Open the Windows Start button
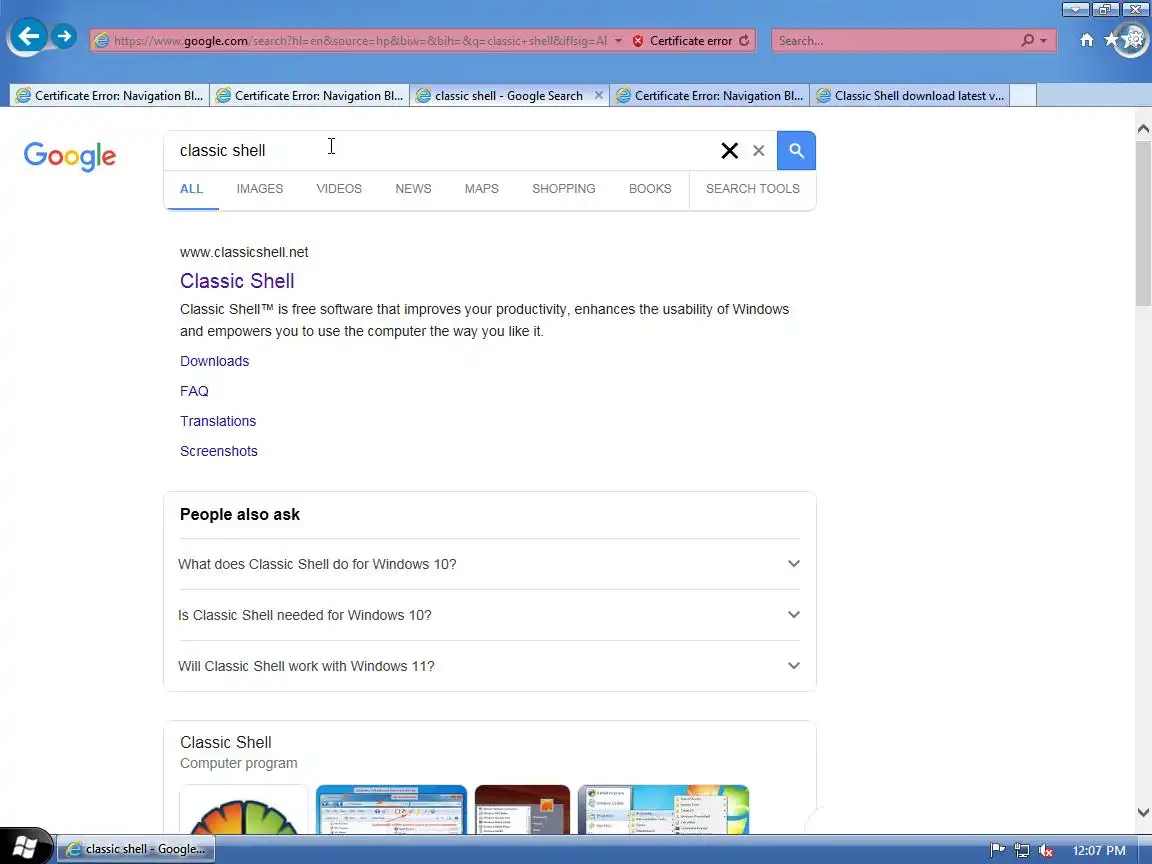The image size is (1152, 864). click(x=26, y=847)
